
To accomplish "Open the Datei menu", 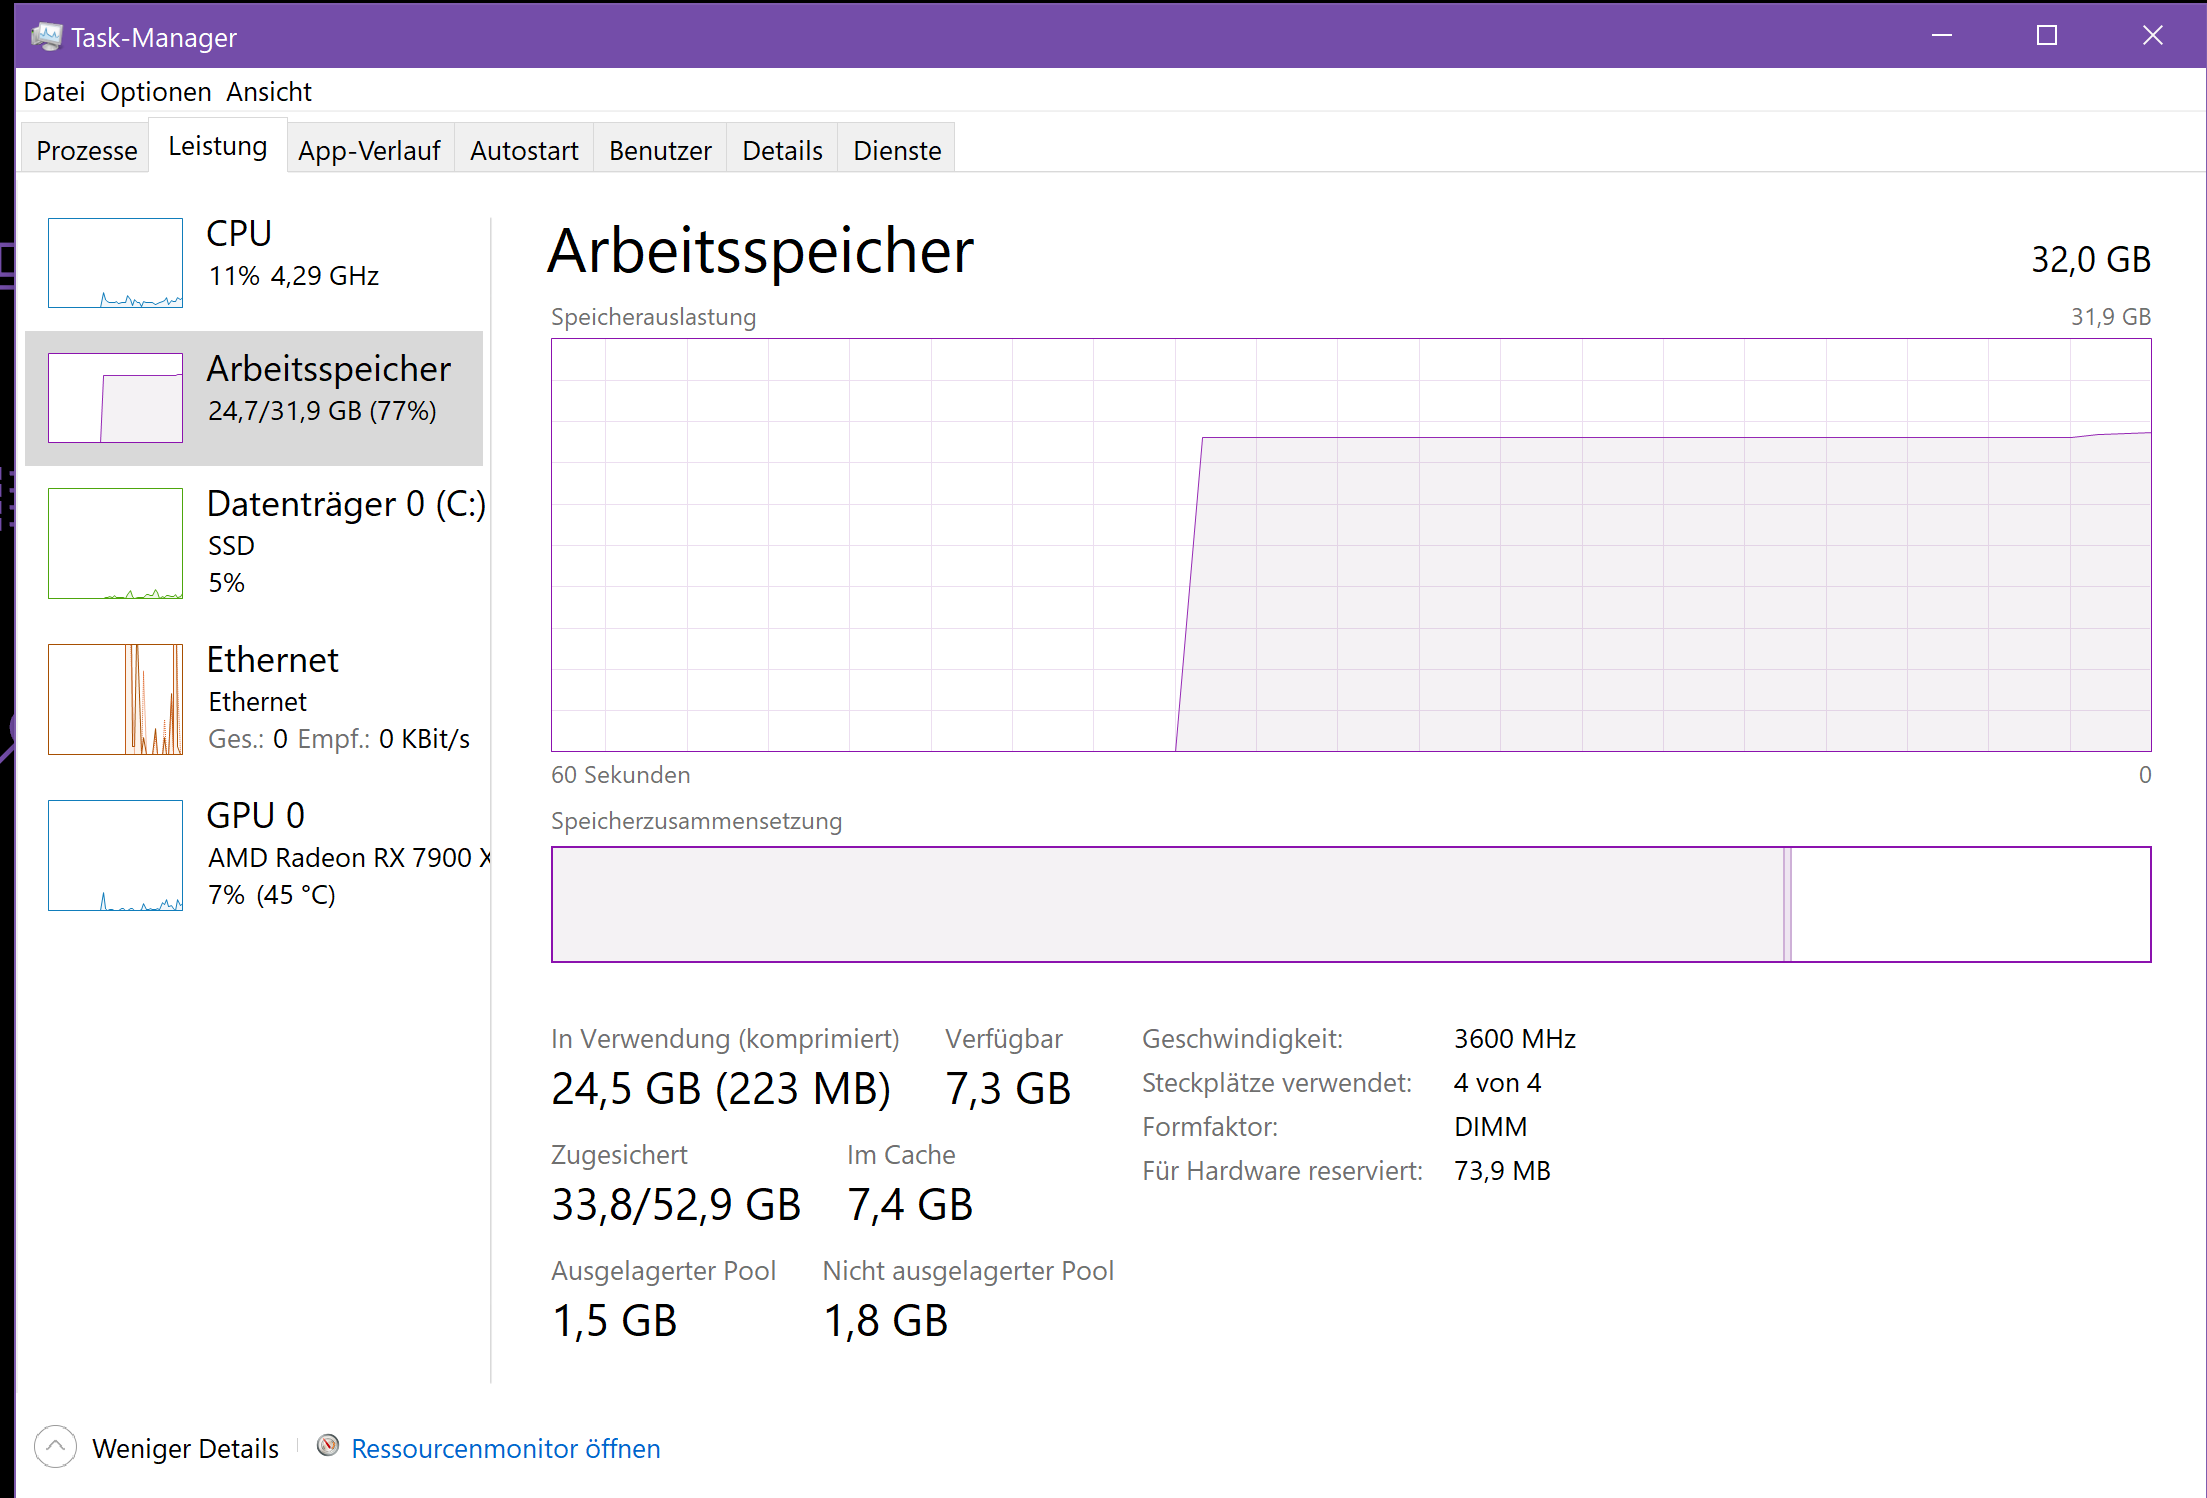I will [54, 92].
